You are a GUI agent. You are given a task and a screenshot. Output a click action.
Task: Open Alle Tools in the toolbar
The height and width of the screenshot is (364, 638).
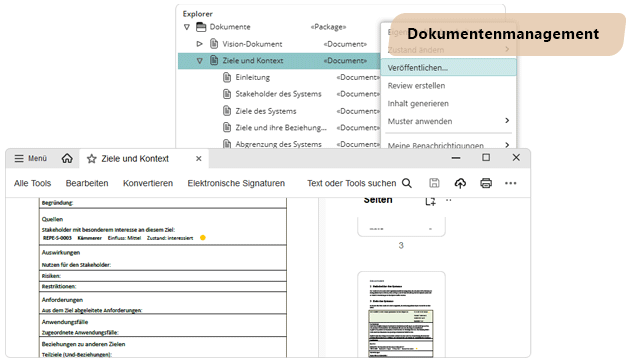pyautogui.click(x=33, y=183)
